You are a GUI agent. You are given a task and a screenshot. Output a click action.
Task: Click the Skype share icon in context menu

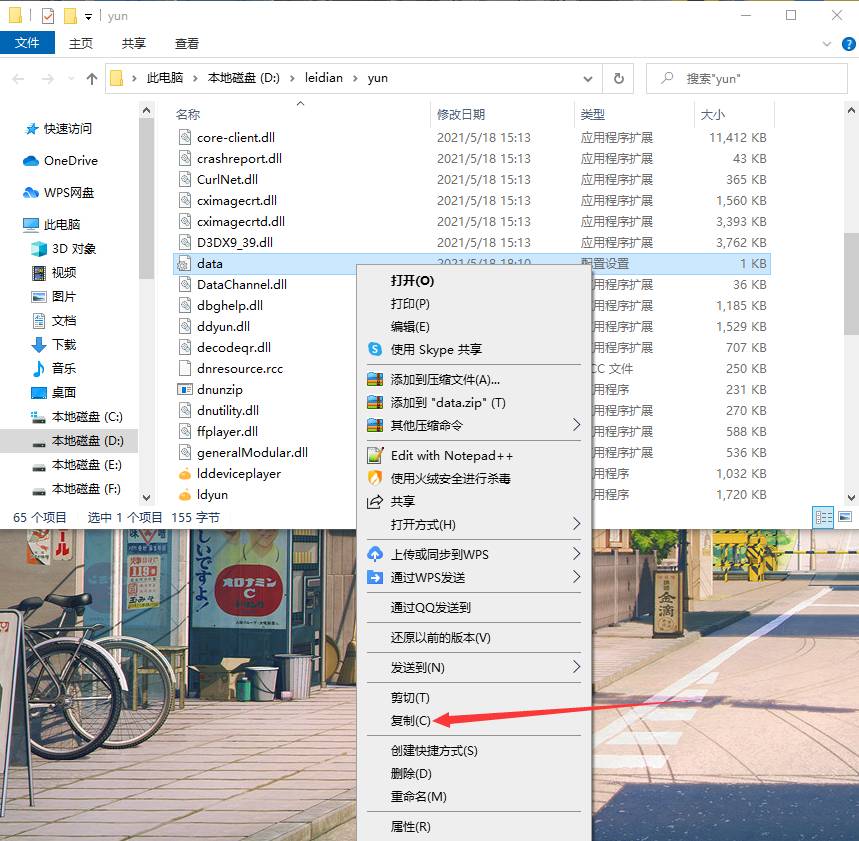pyautogui.click(x=375, y=349)
